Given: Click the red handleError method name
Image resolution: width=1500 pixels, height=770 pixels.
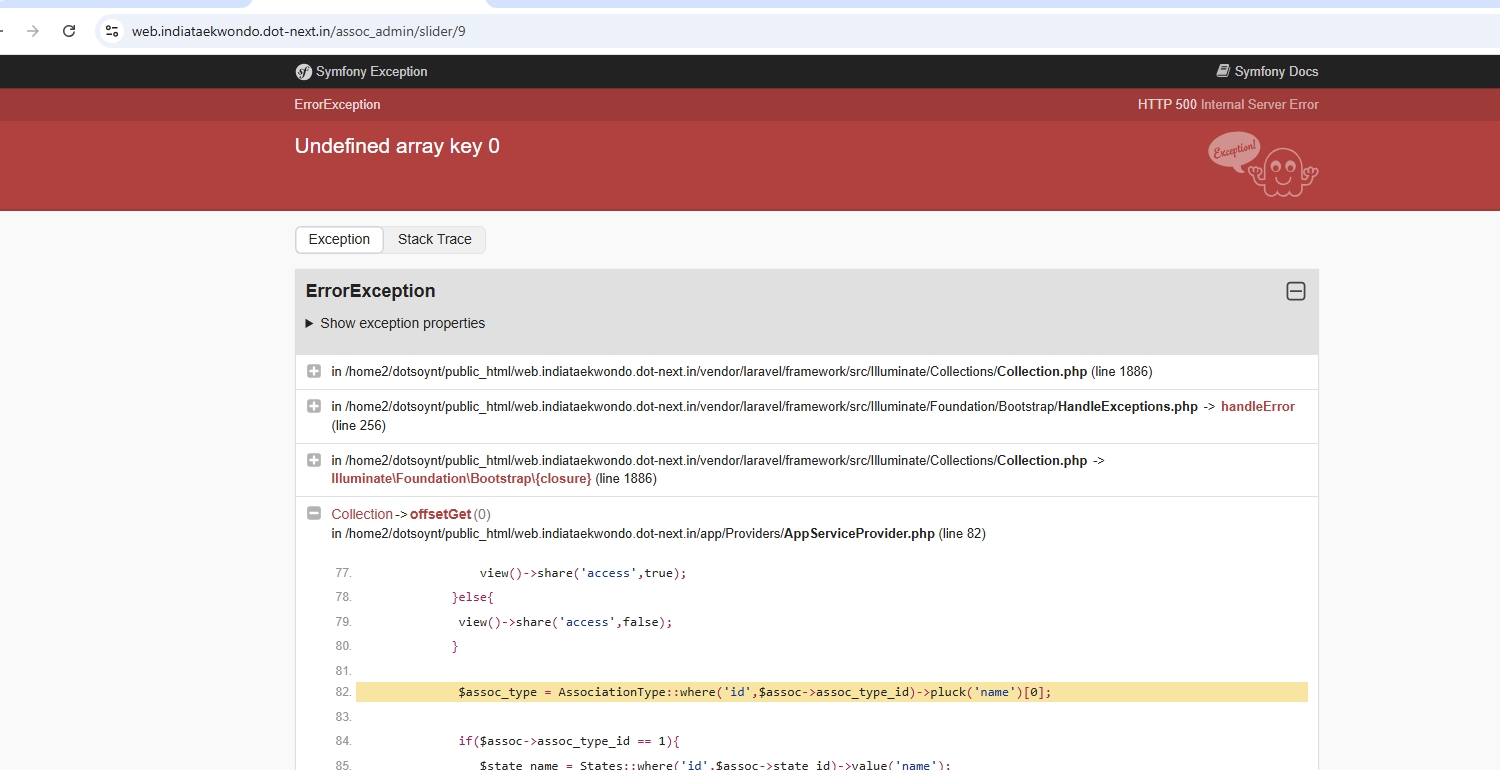Looking at the screenshot, I should (x=1257, y=407).
